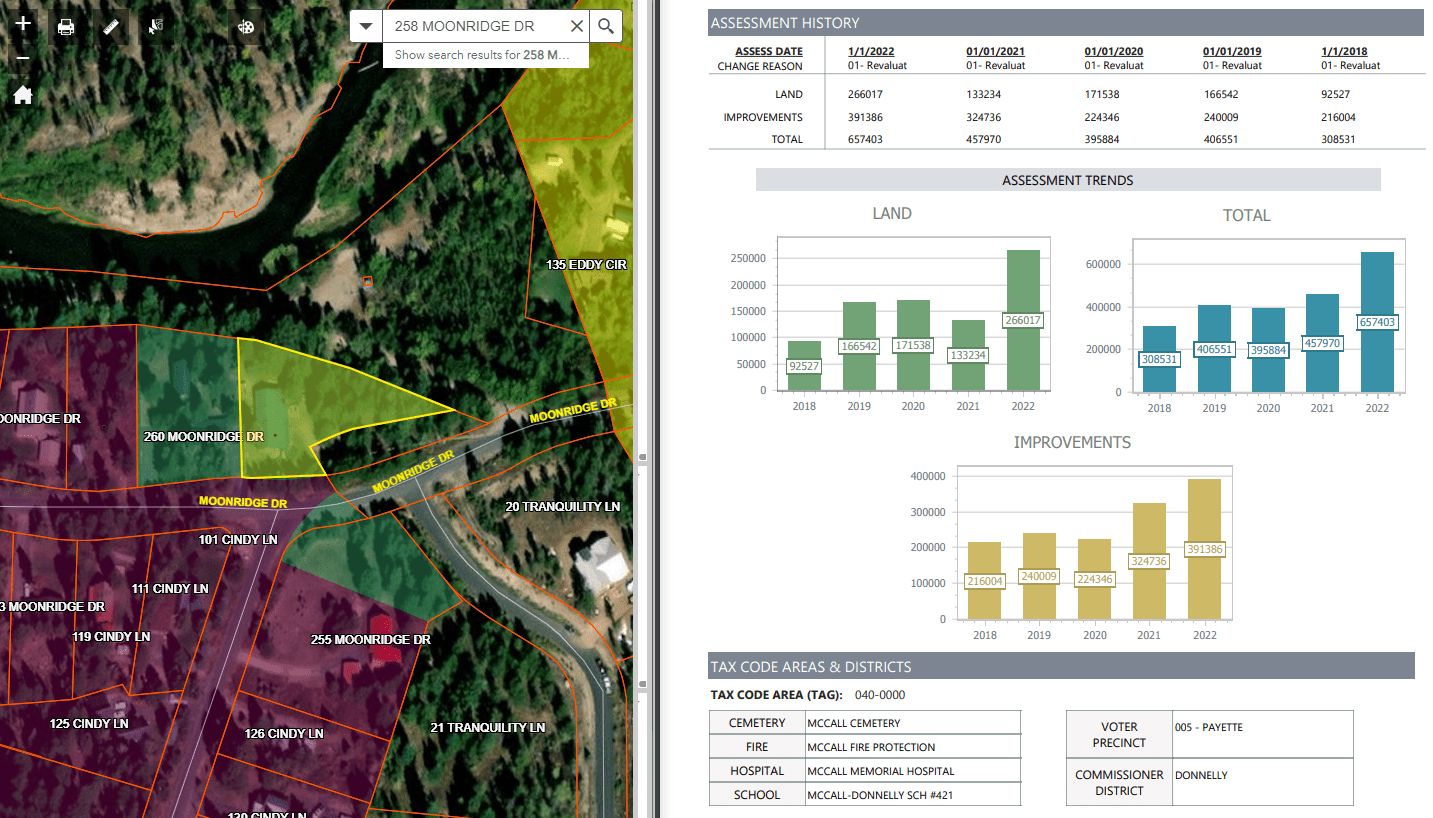The image size is (1433, 818).
Task: Click the 005 - PAYETTE voter precinct cell
Action: coord(1262,734)
